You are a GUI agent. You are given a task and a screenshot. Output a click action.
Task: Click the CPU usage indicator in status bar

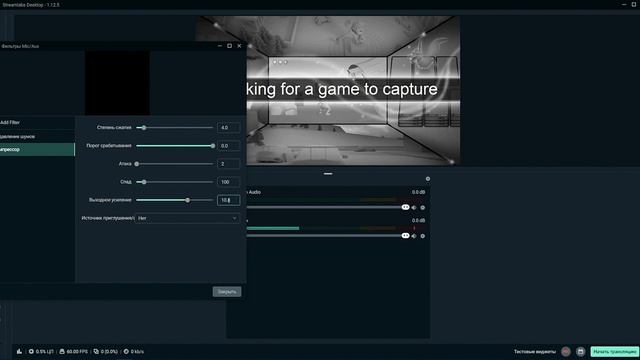click(41, 351)
